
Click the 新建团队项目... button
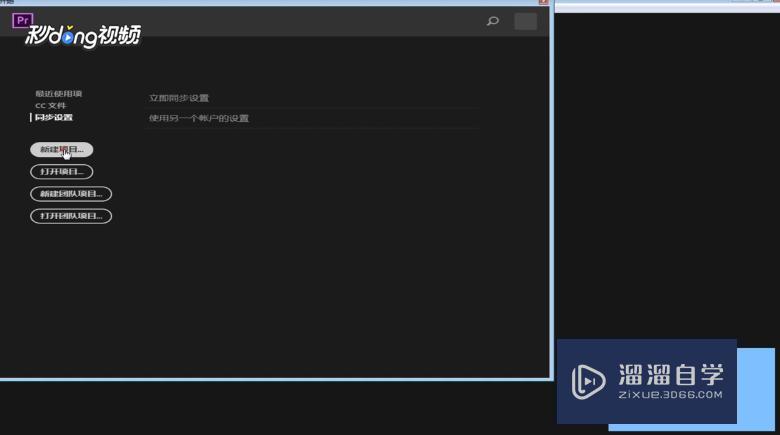(x=71, y=194)
